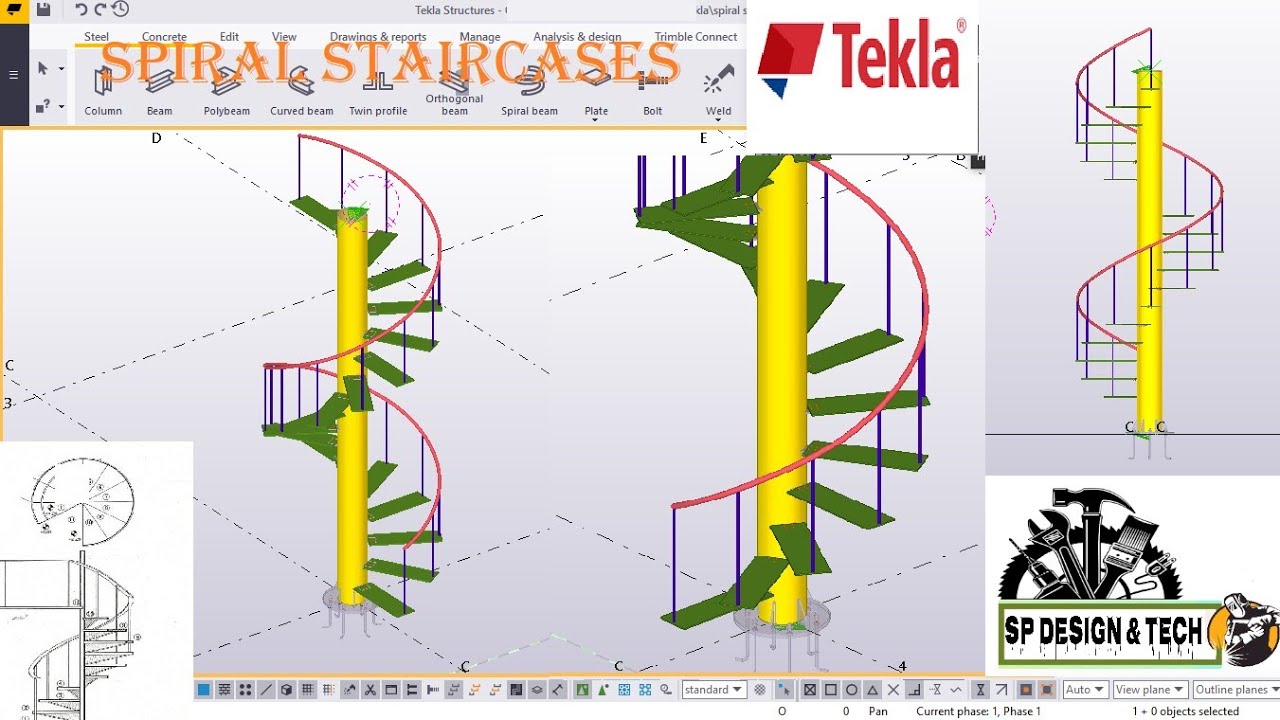Click the diagonal line selection switch icon
This screenshot has width=1280, height=720.
point(266,690)
